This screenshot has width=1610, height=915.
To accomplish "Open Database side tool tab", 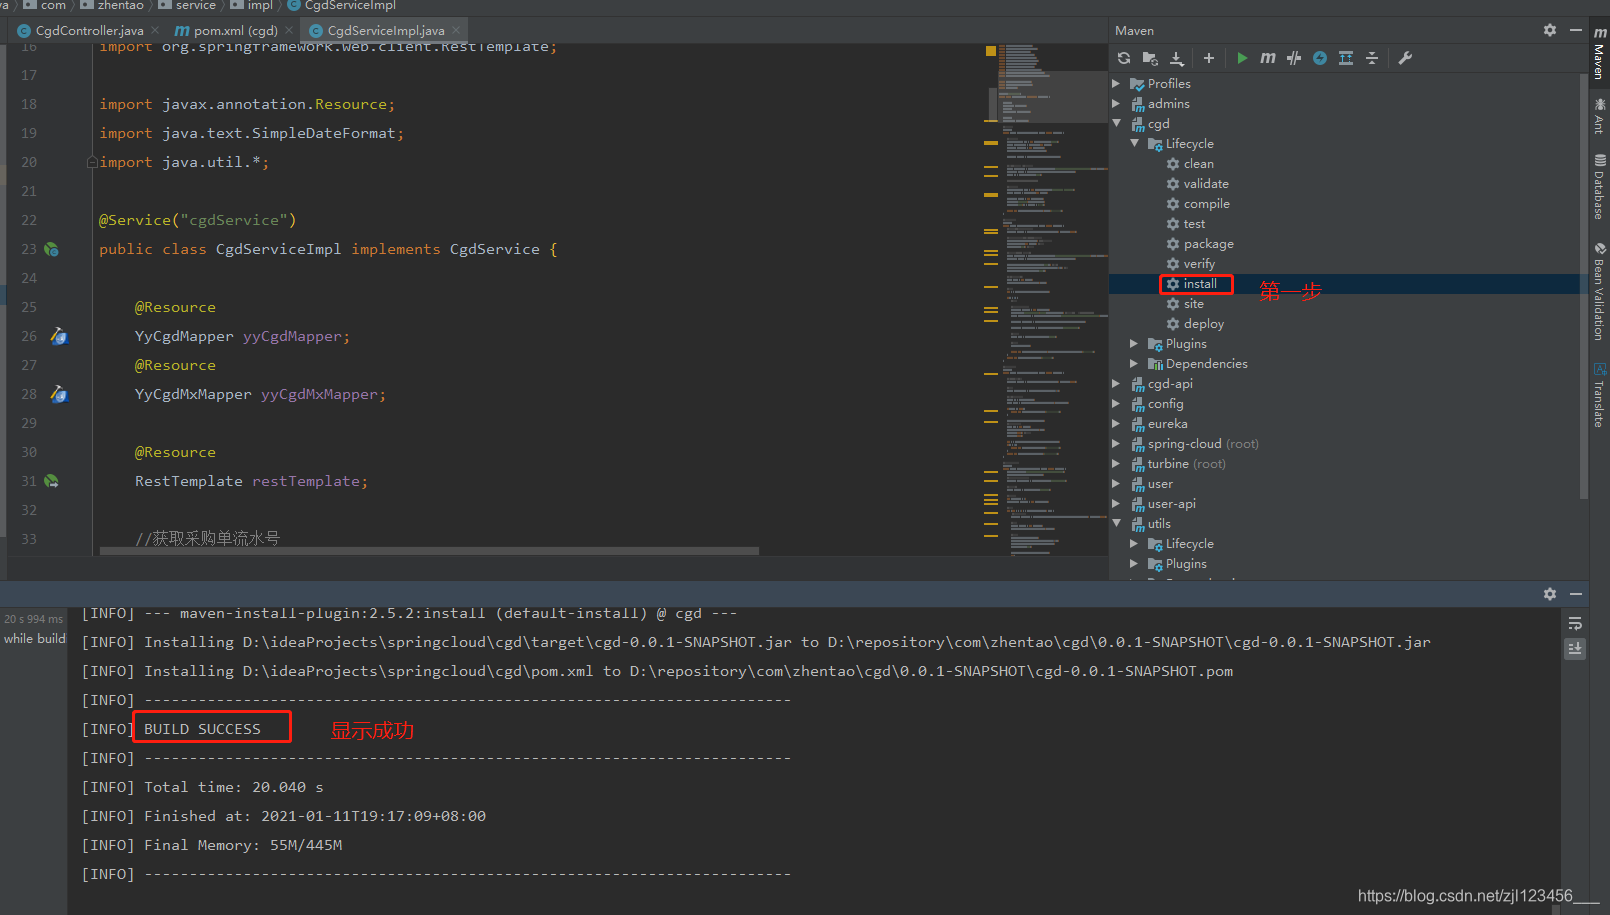I will (1599, 186).
